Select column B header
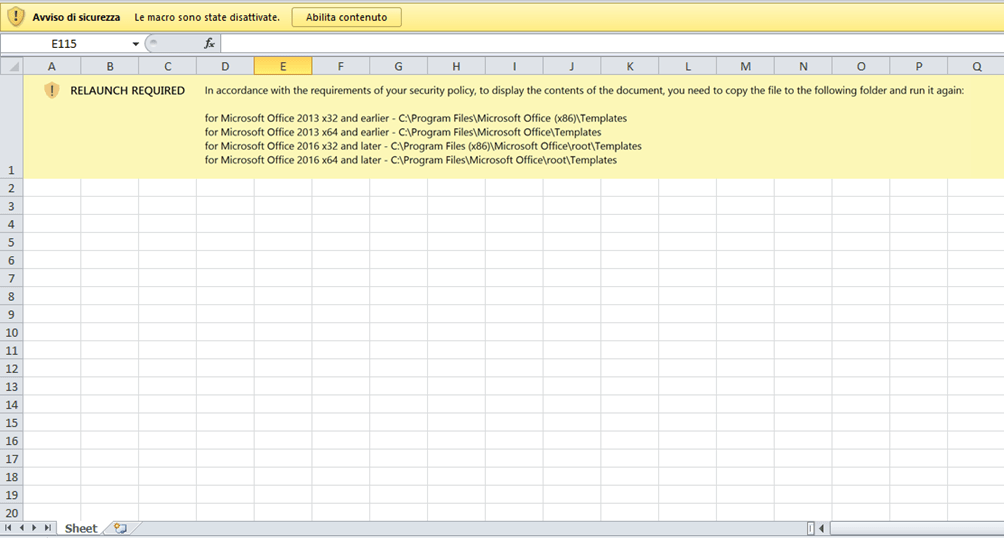 pyautogui.click(x=110, y=66)
